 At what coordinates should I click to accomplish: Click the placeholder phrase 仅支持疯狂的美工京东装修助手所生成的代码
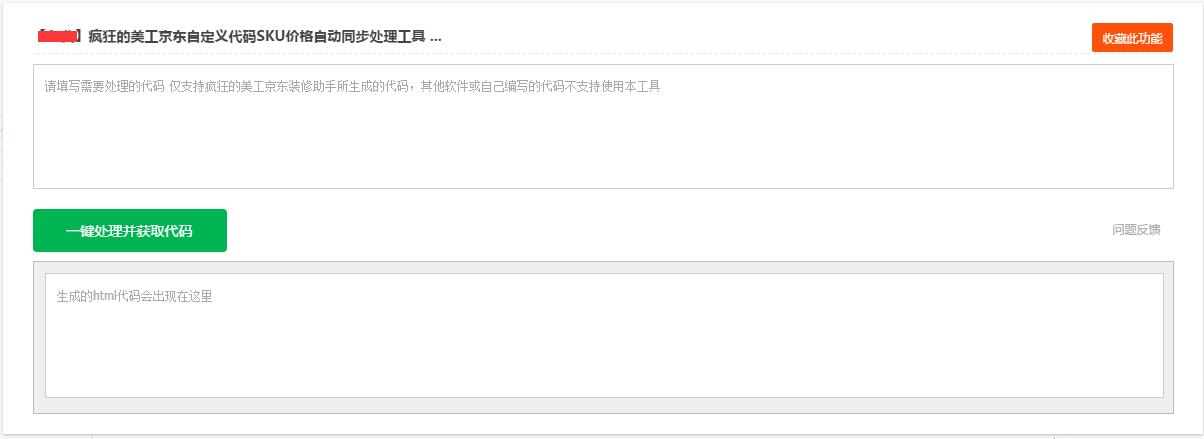pyautogui.click(x=289, y=86)
